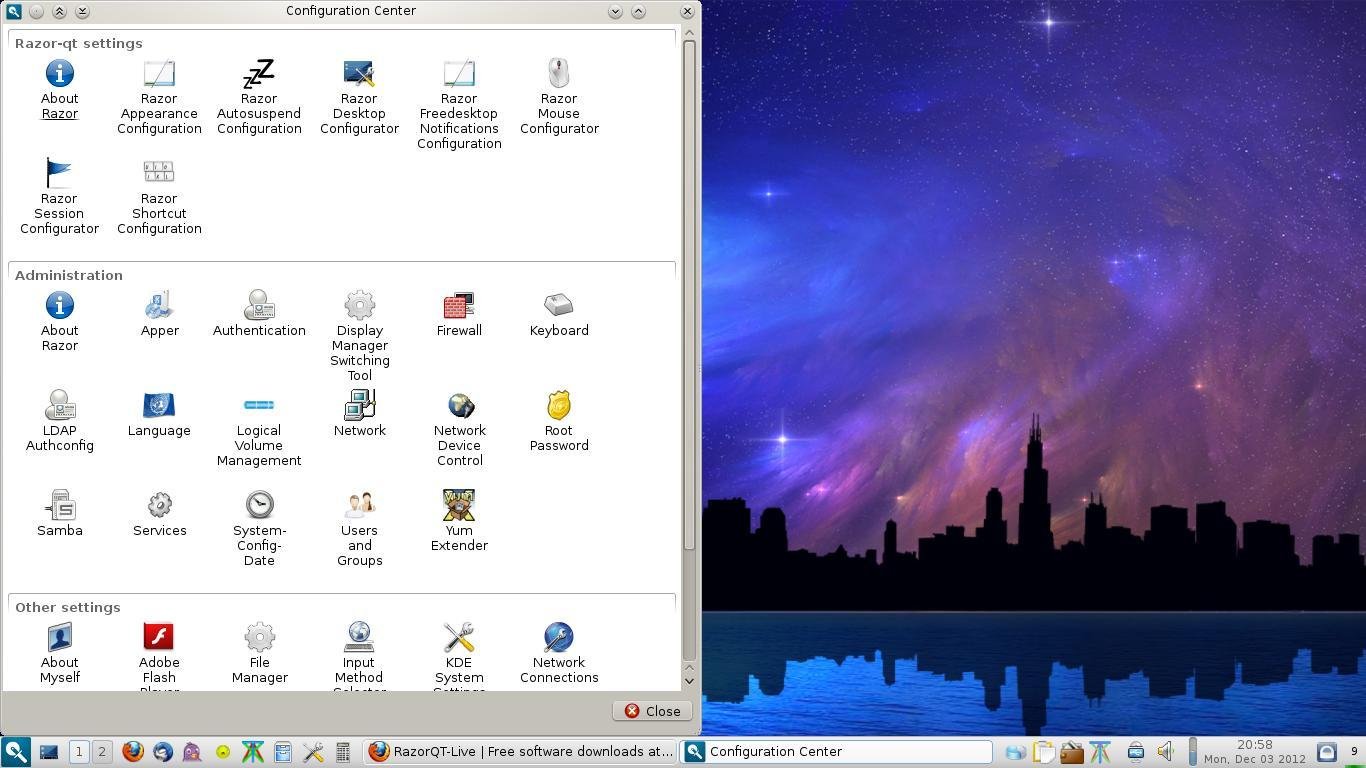1366x768 pixels.
Task: Click the removable device tray icon
Action: click(1136, 752)
